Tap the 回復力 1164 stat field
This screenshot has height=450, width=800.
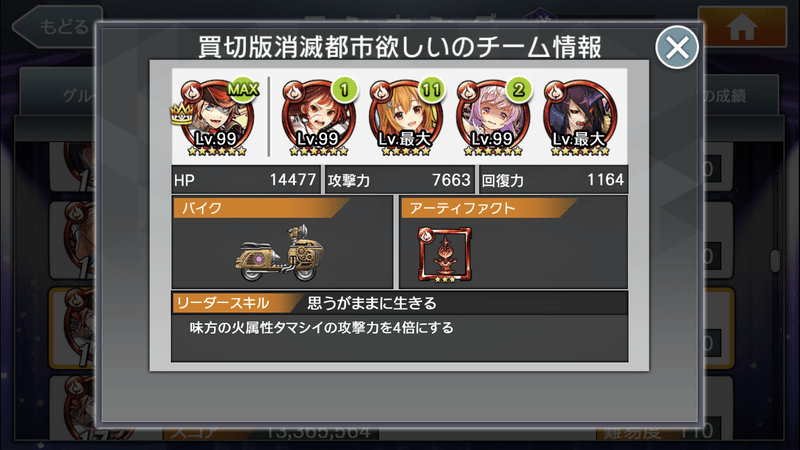(554, 180)
